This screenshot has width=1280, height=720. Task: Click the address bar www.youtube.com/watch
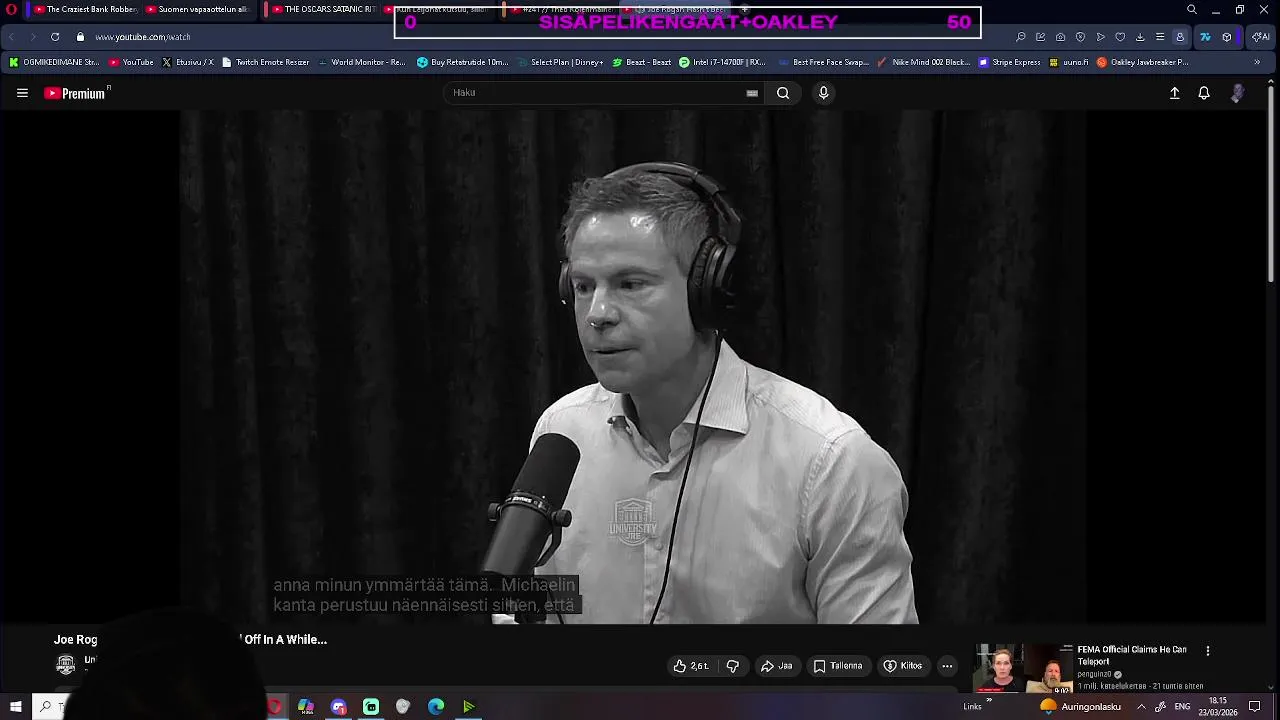(143, 37)
